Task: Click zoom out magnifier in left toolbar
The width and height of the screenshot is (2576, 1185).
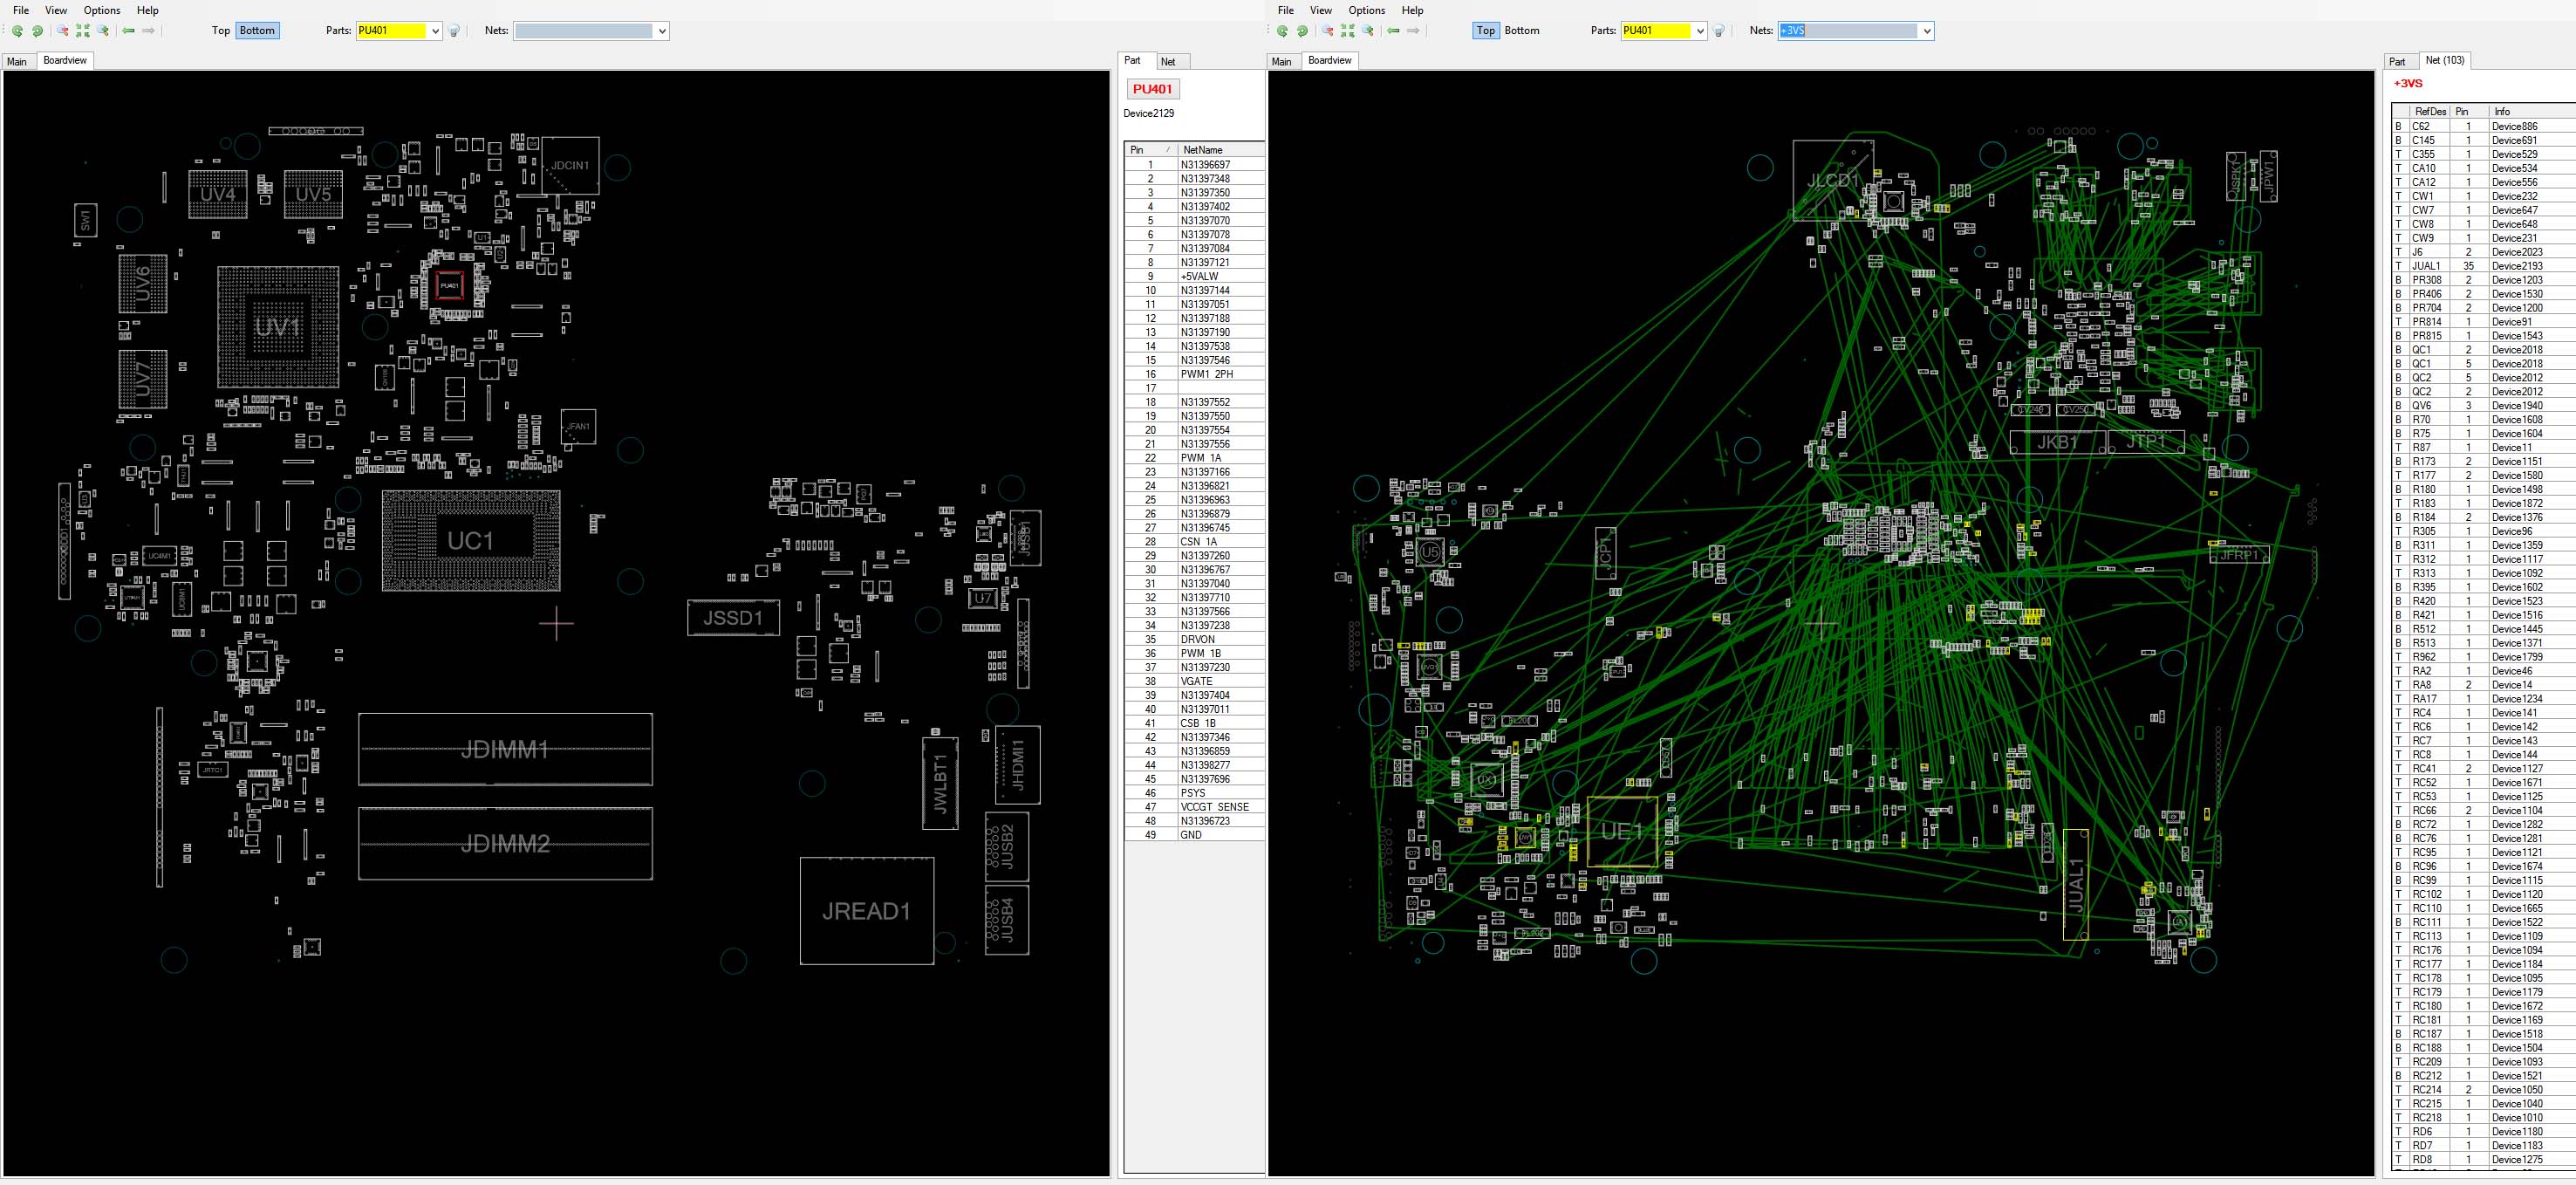Action: coord(63,31)
